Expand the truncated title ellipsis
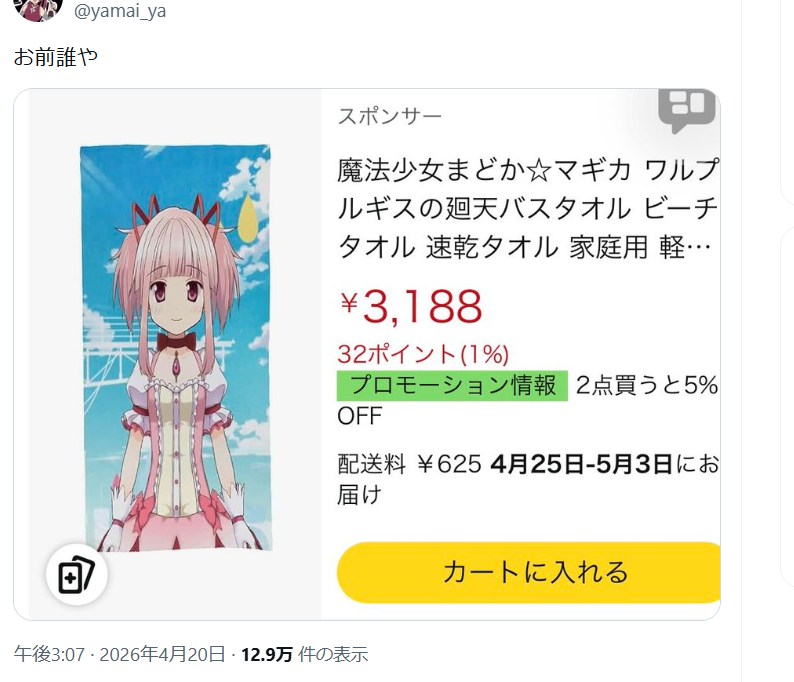794x682 pixels. pyautogui.click(x=699, y=248)
